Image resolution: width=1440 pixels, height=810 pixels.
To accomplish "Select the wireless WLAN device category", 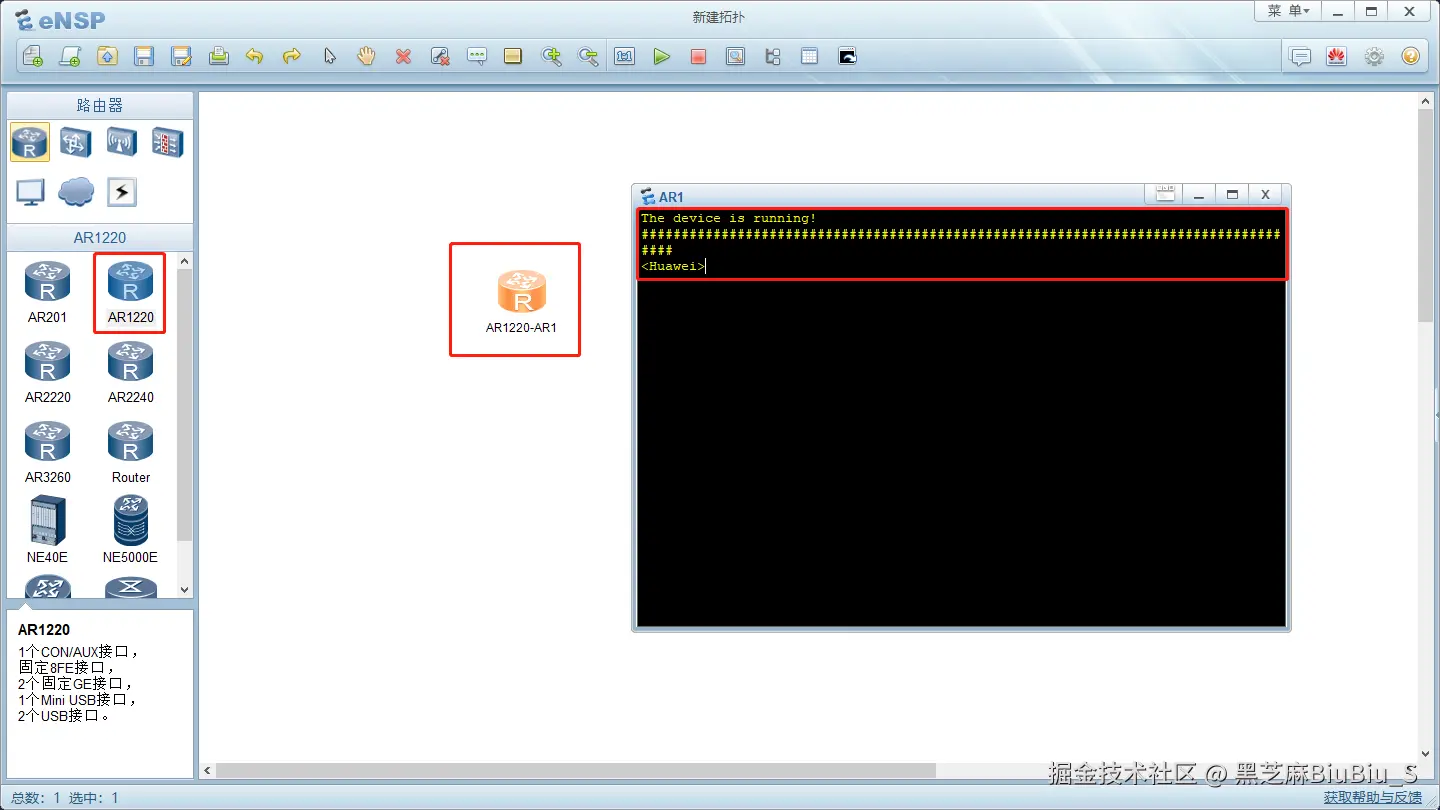I will [x=122, y=142].
